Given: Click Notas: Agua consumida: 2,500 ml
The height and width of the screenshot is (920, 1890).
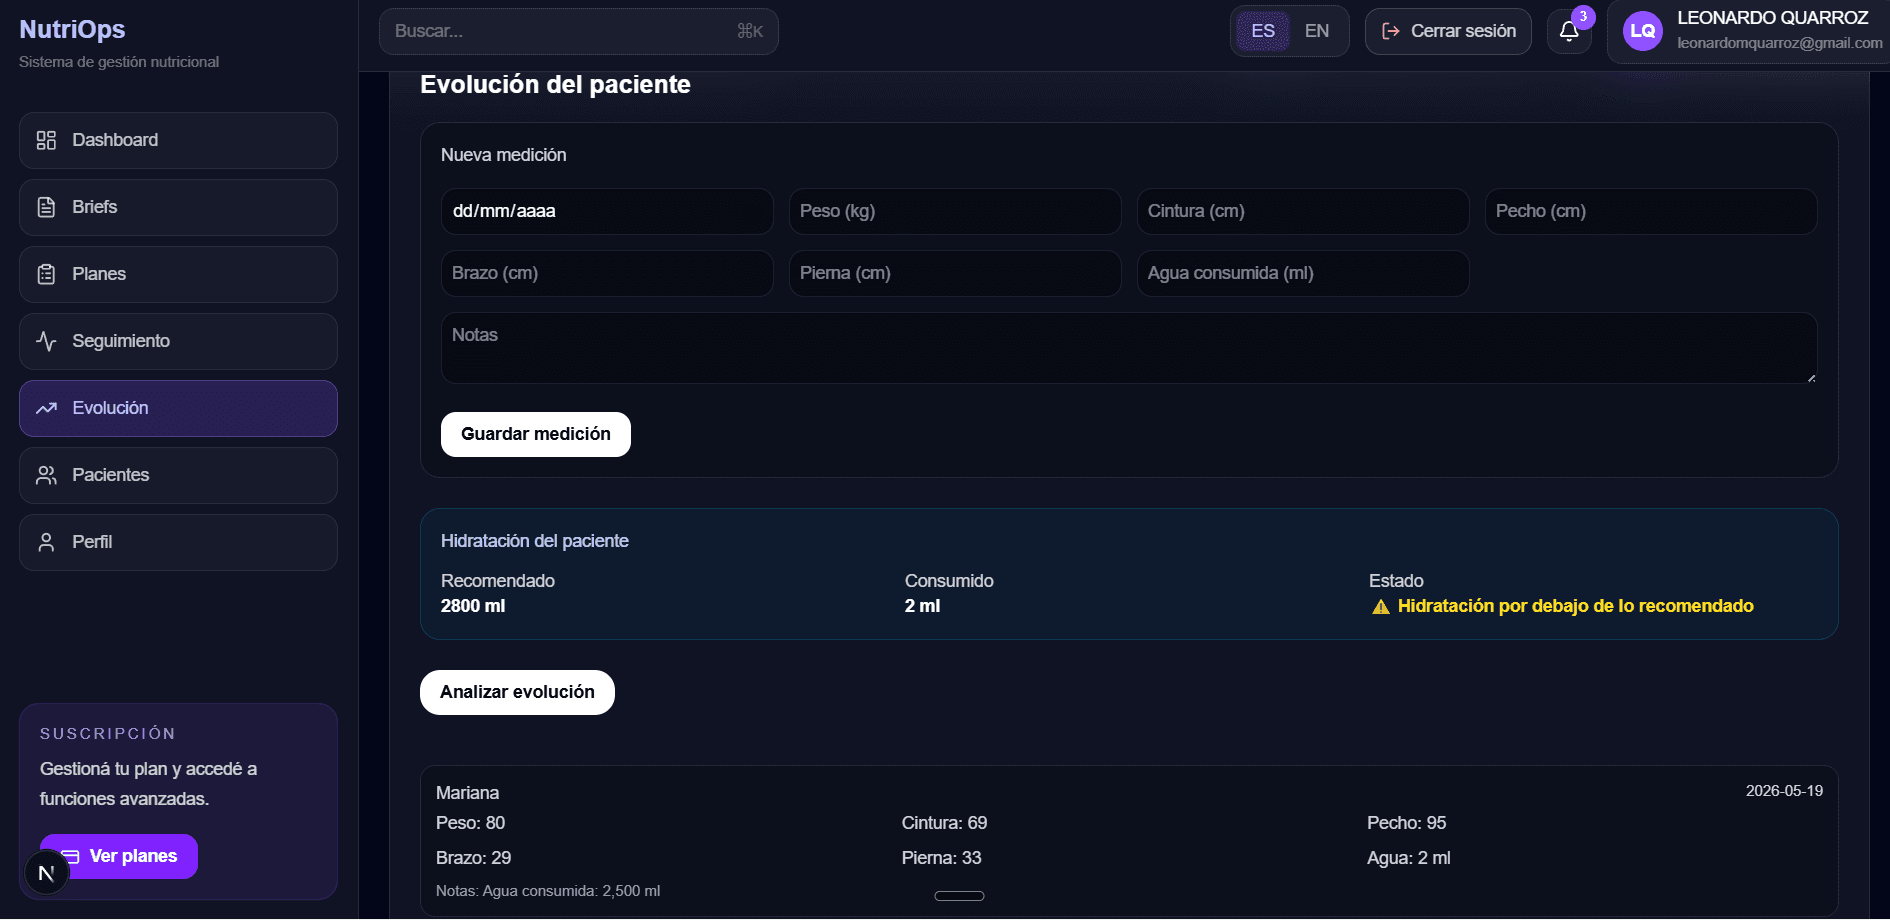Looking at the screenshot, I should (548, 891).
